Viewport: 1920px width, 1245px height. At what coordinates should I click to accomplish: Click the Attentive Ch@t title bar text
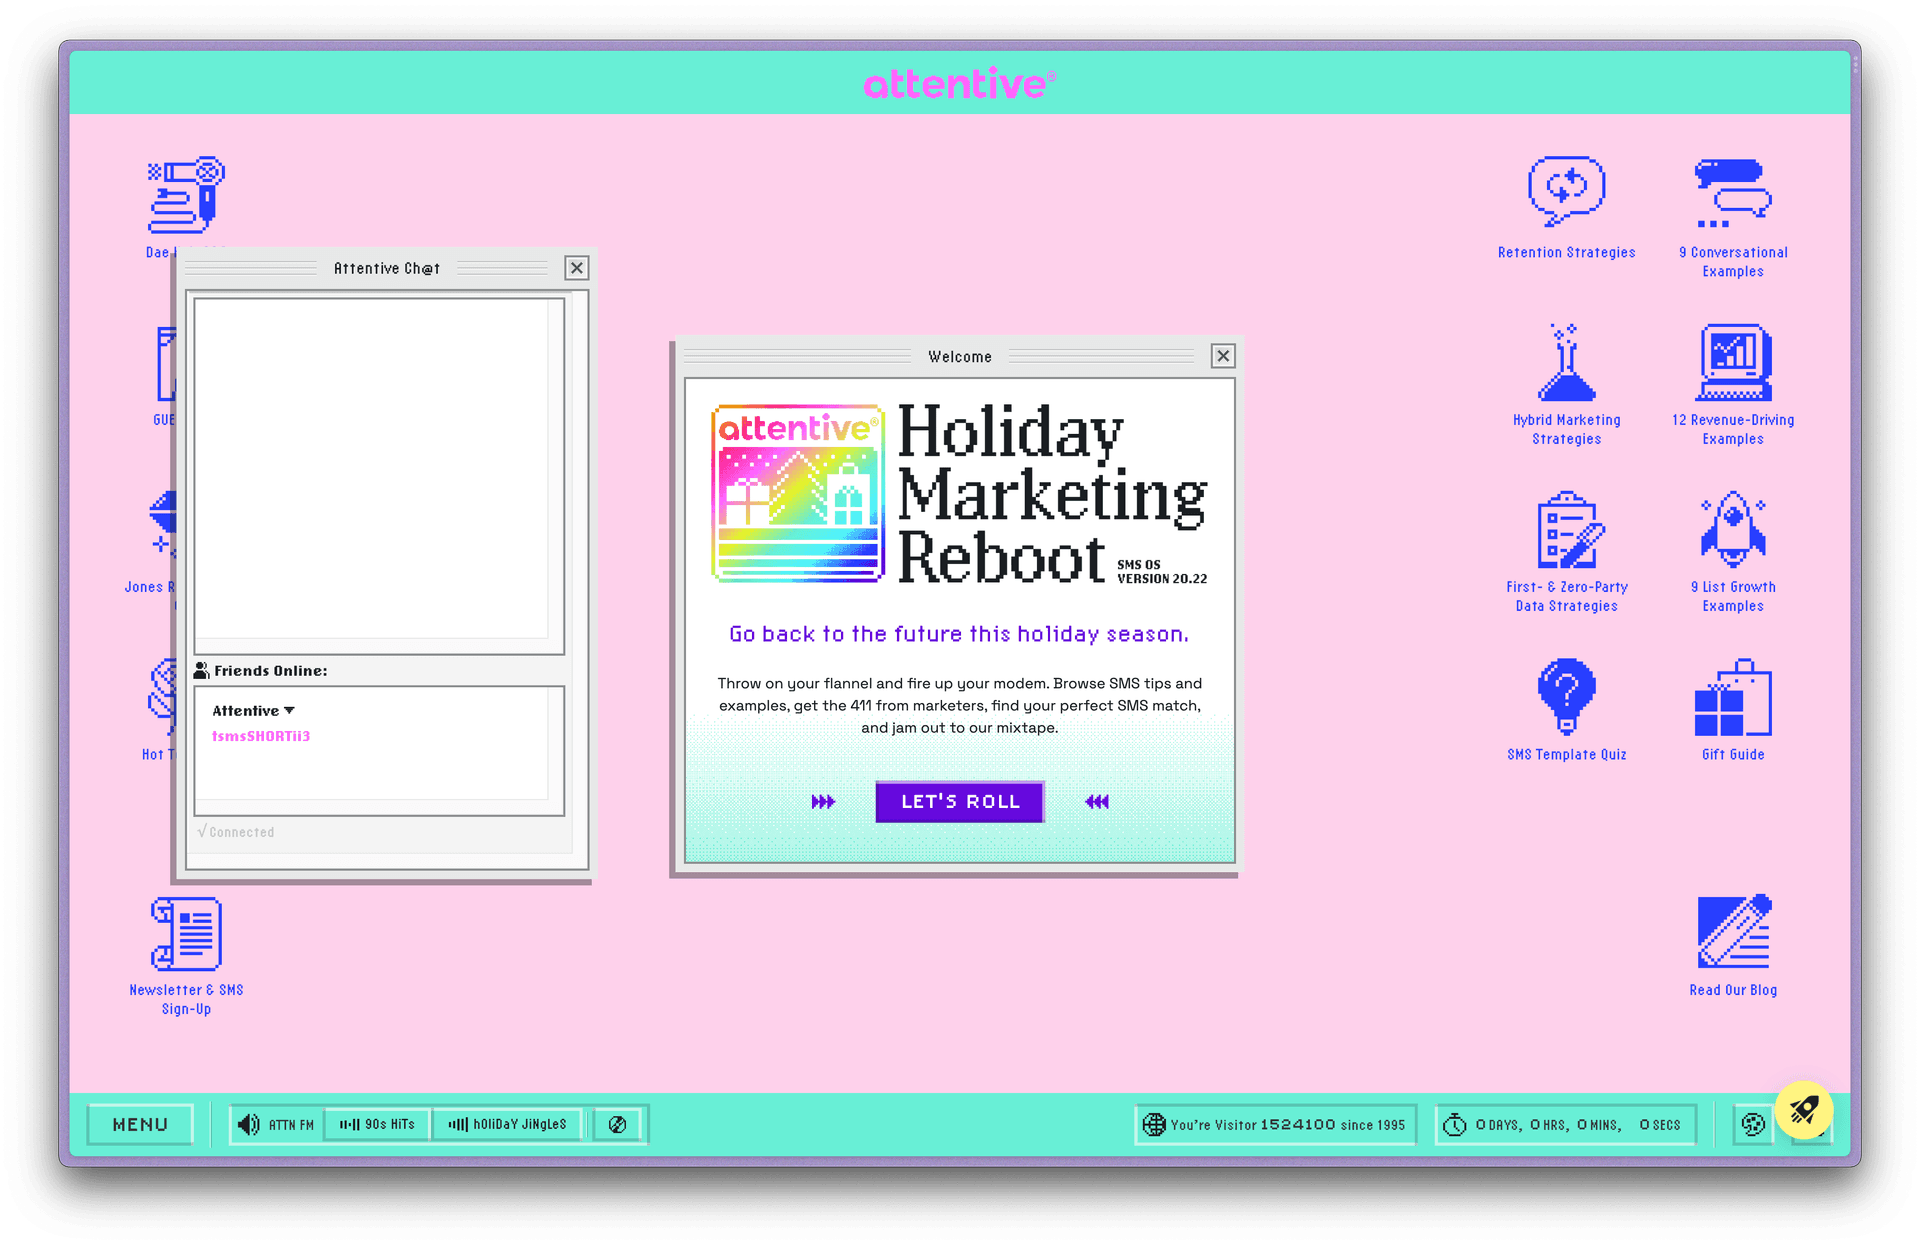[387, 268]
